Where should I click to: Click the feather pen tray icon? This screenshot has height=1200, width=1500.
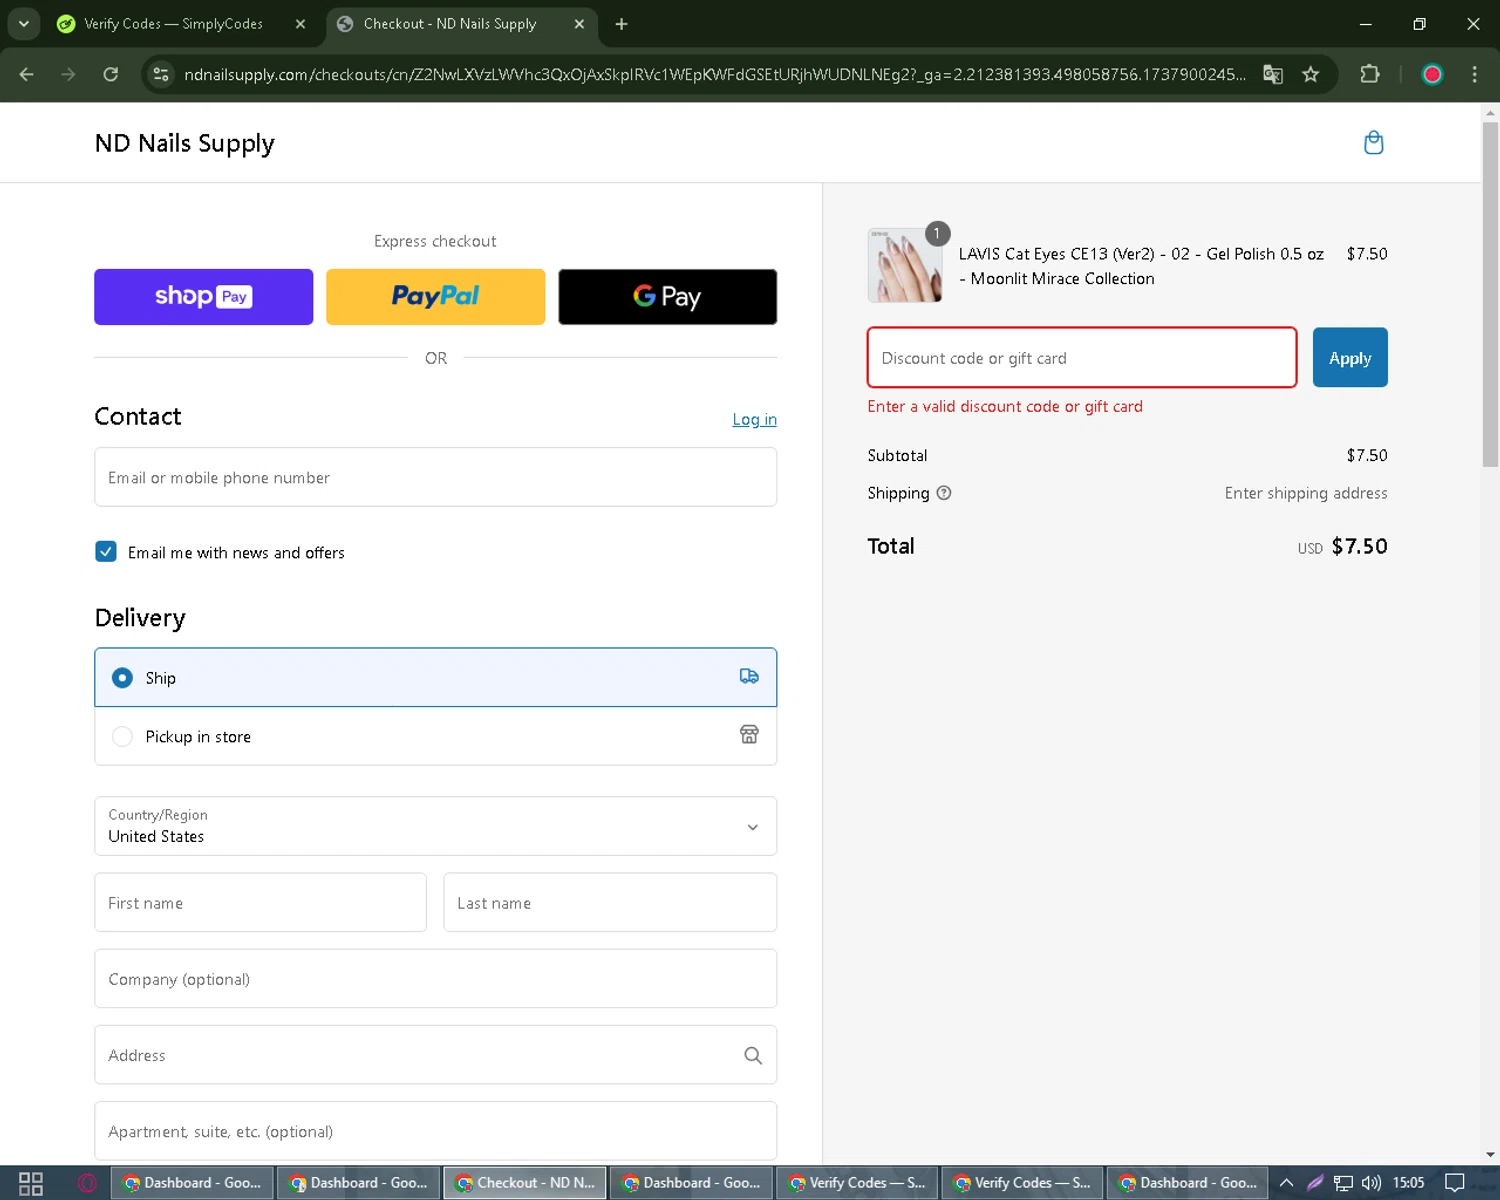click(x=1315, y=1183)
